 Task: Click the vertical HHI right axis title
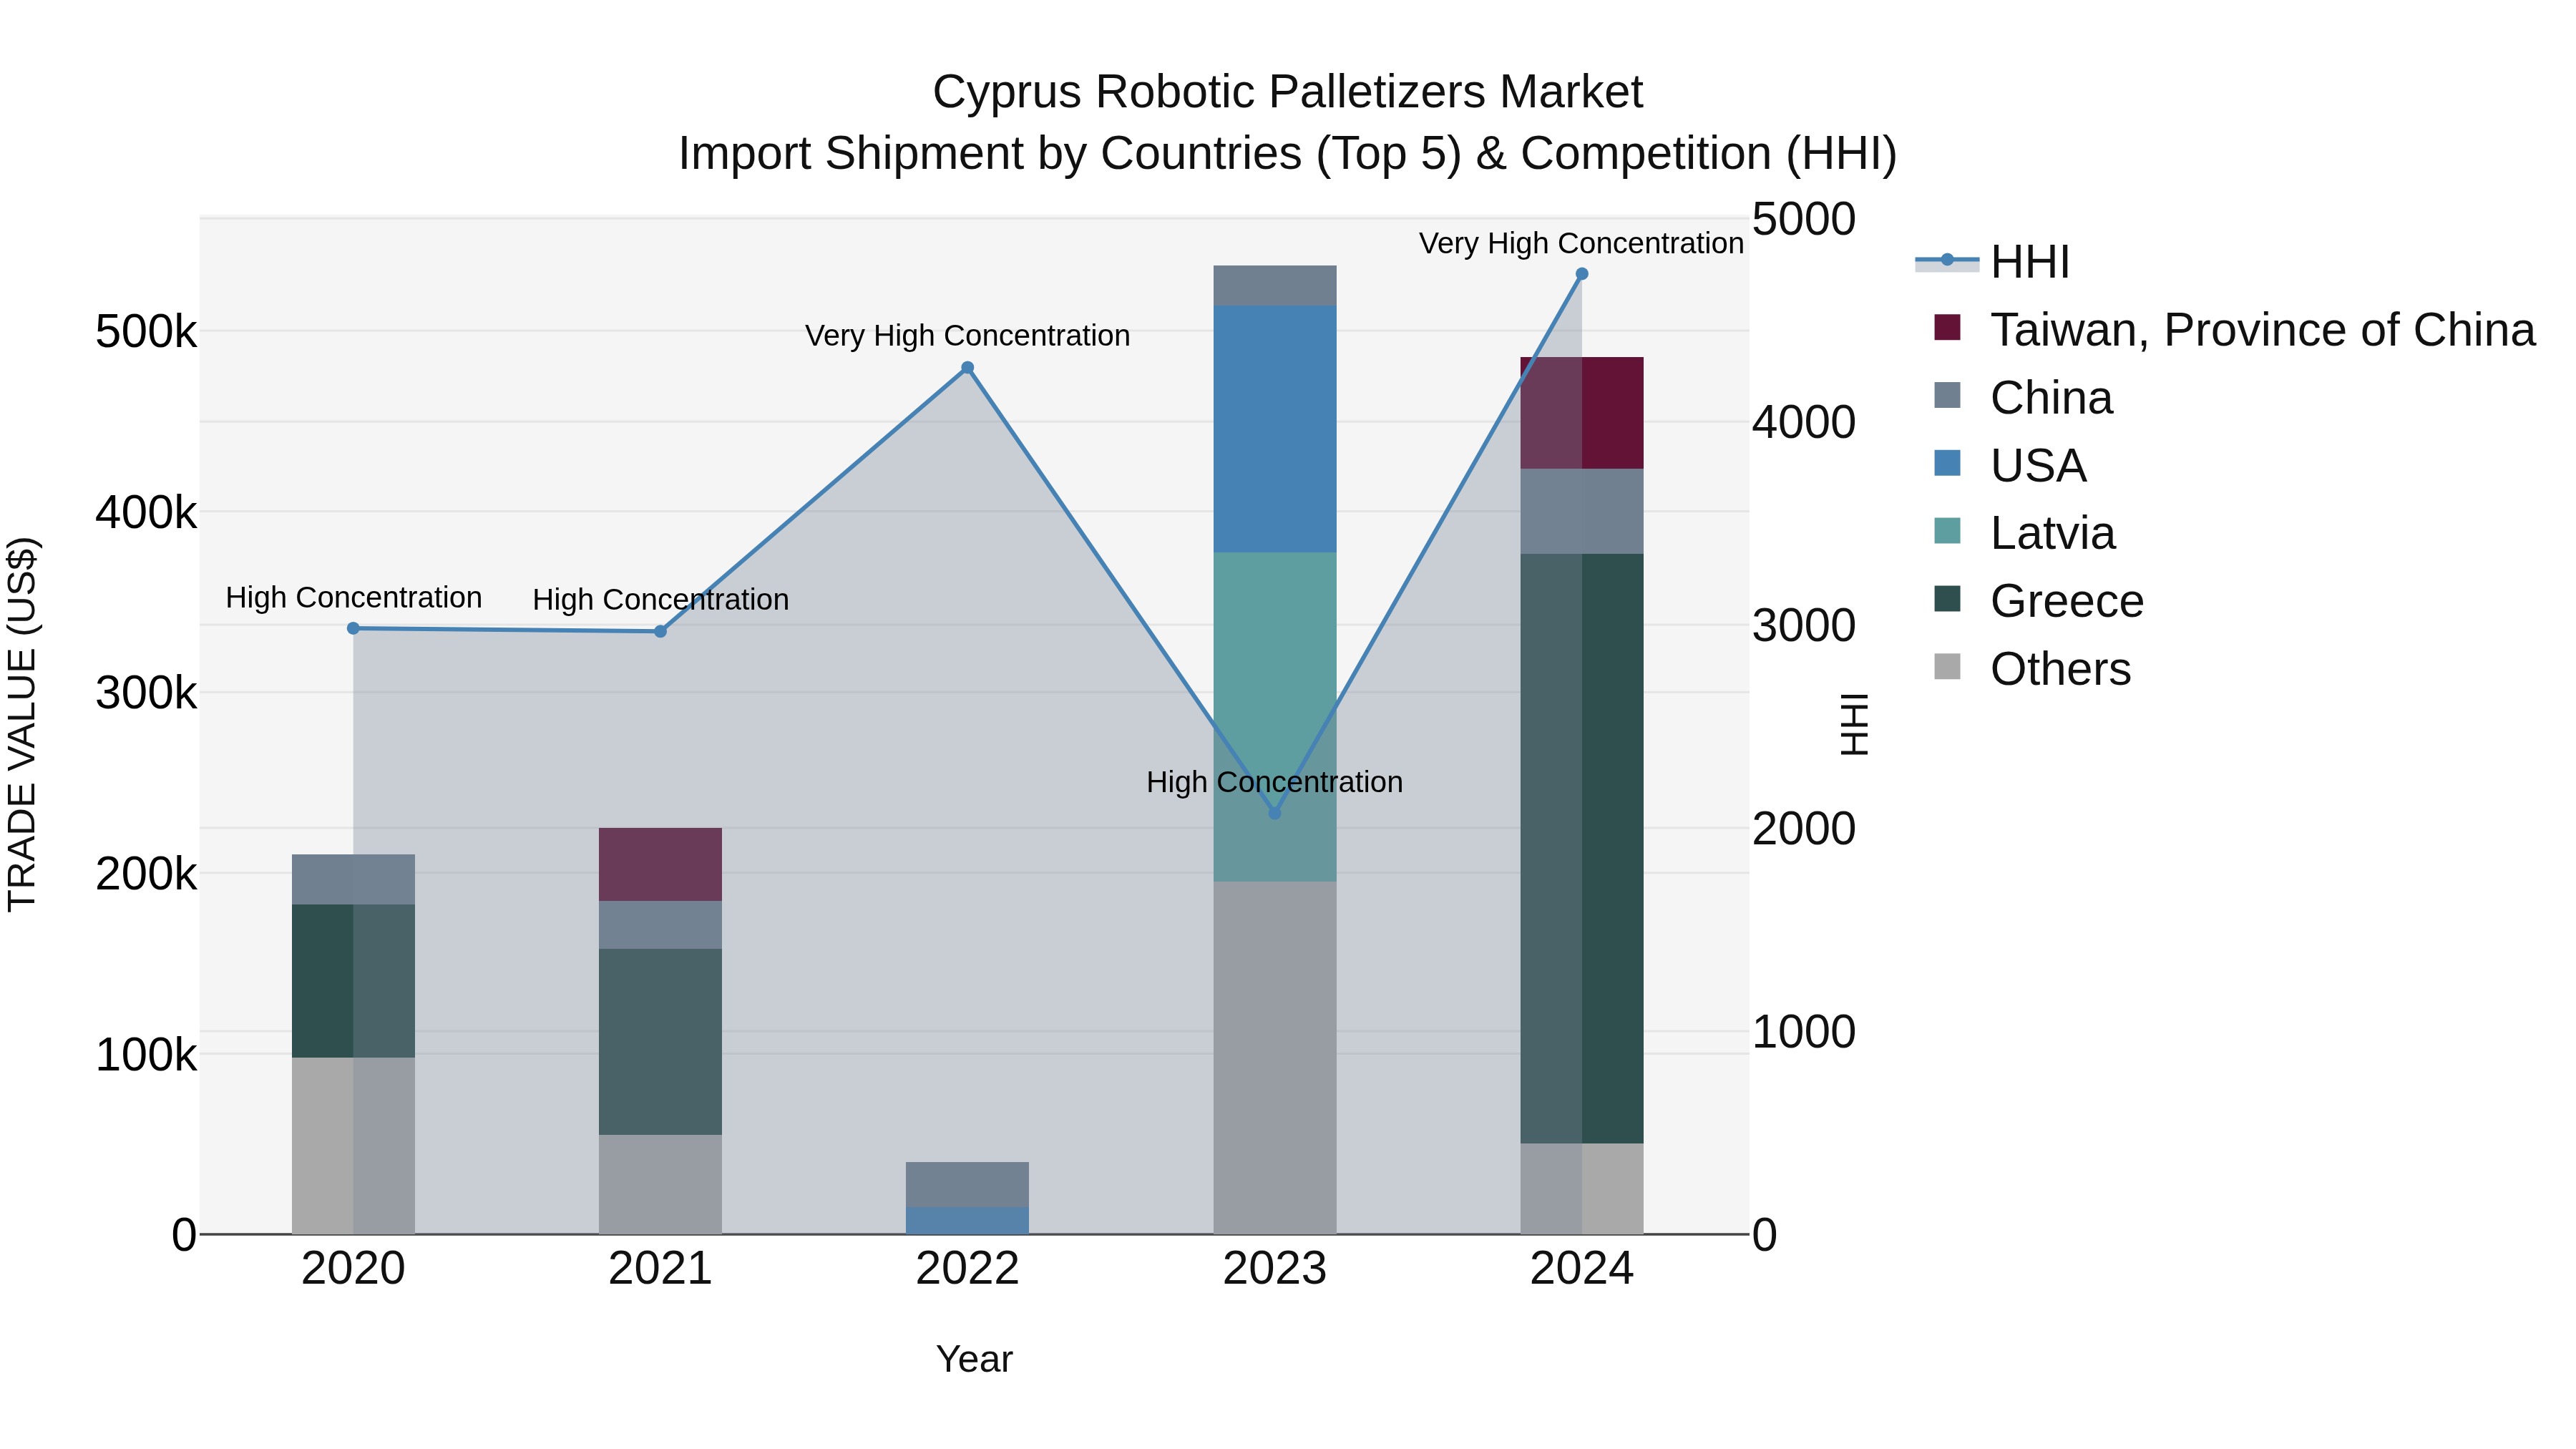click(x=1855, y=725)
